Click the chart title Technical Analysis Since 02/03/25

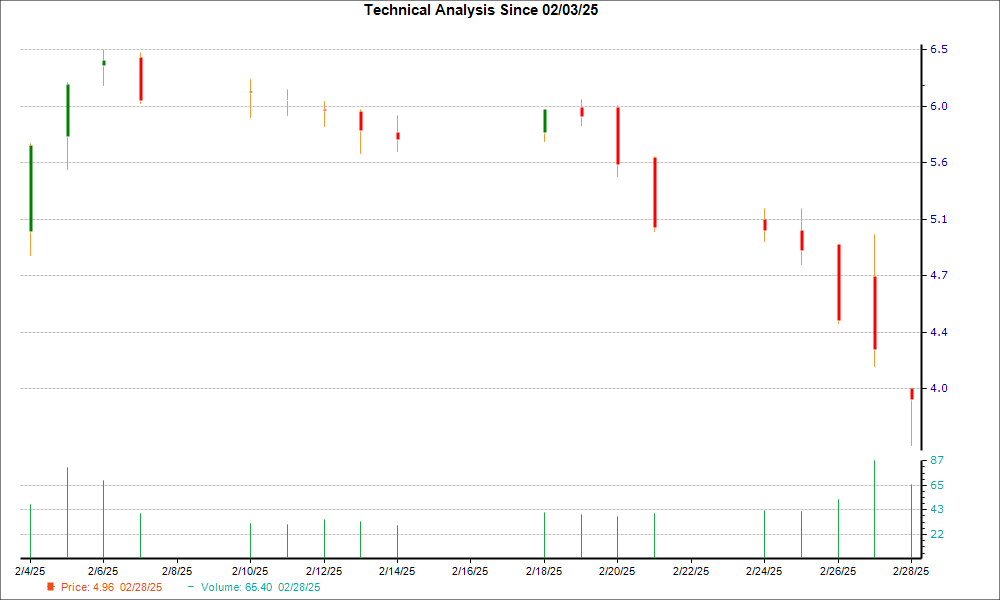[481, 11]
